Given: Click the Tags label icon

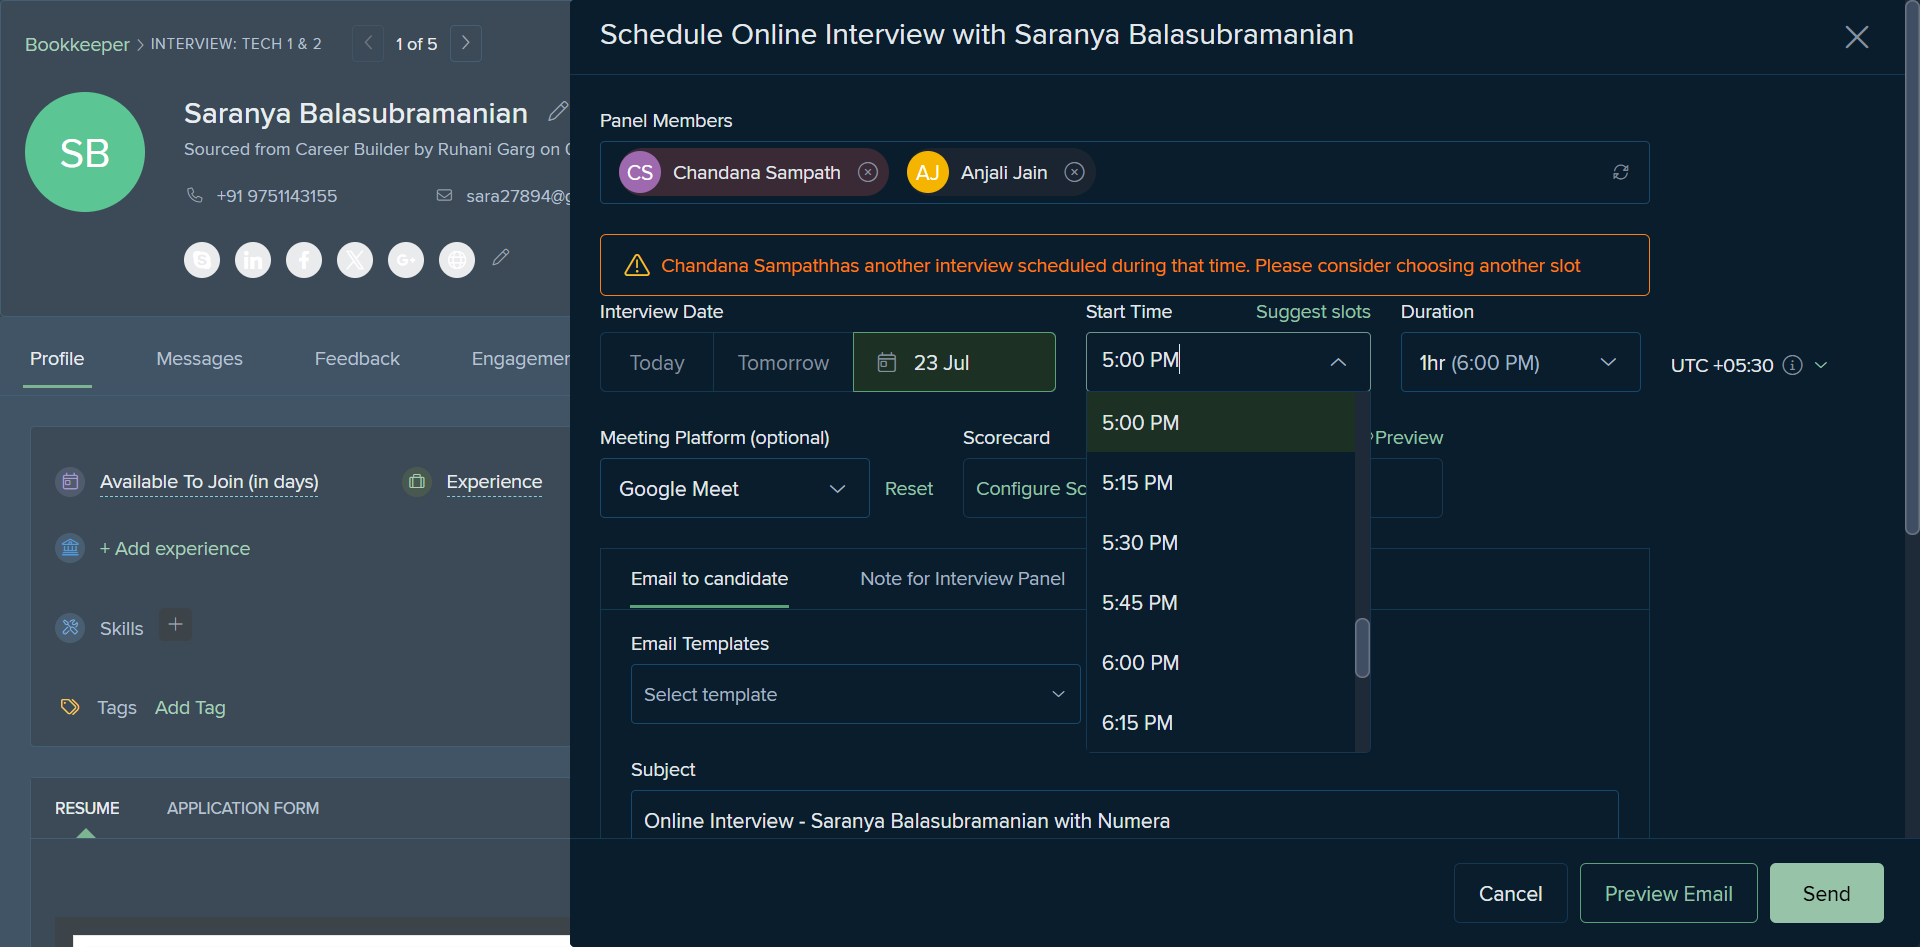Looking at the screenshot, I should [70, 707].
